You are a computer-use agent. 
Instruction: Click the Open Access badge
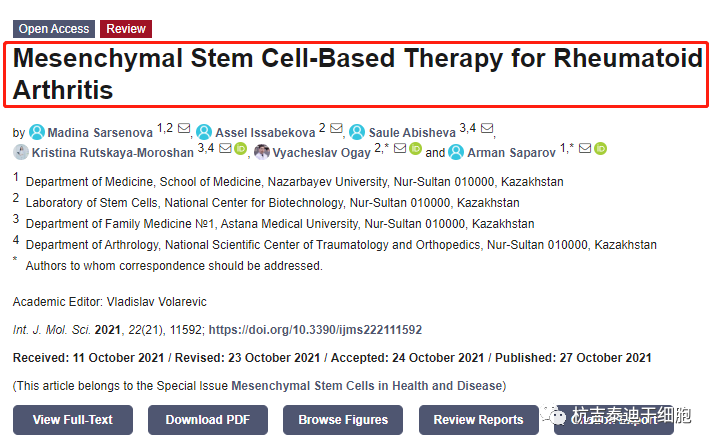pyautogui.click(x=53, y=29)
